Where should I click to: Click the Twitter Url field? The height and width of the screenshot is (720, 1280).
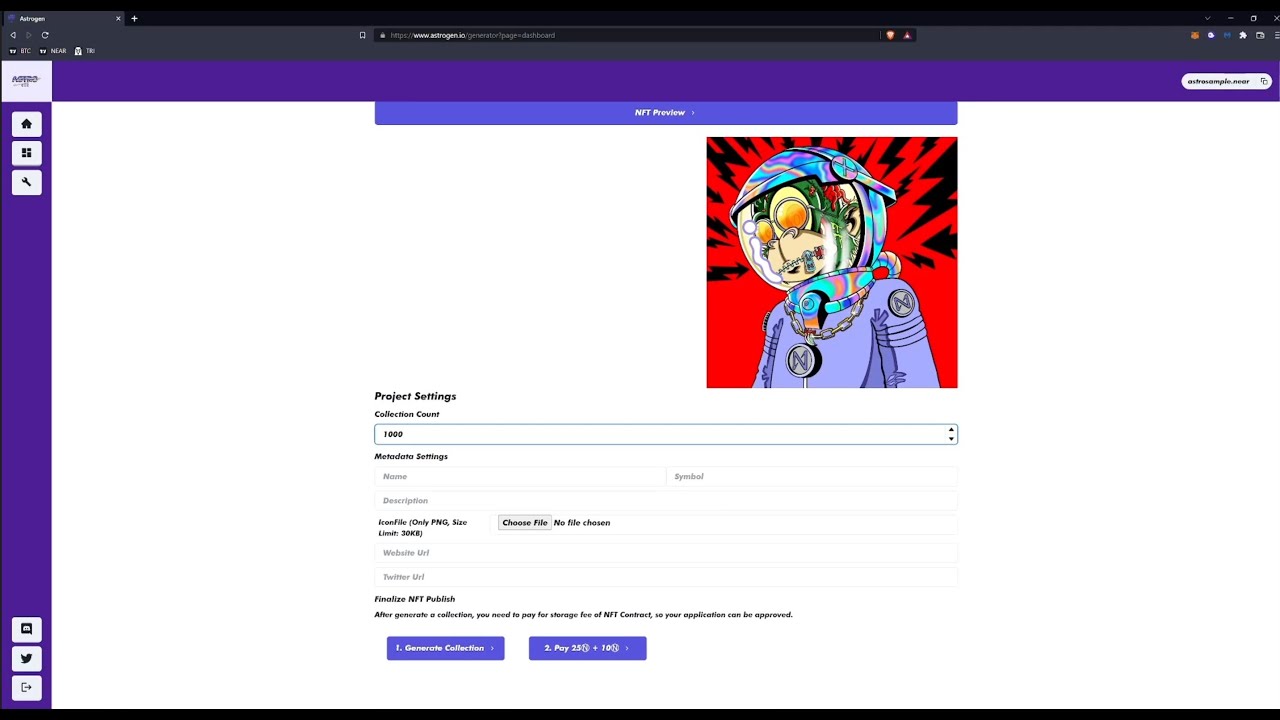666,577
